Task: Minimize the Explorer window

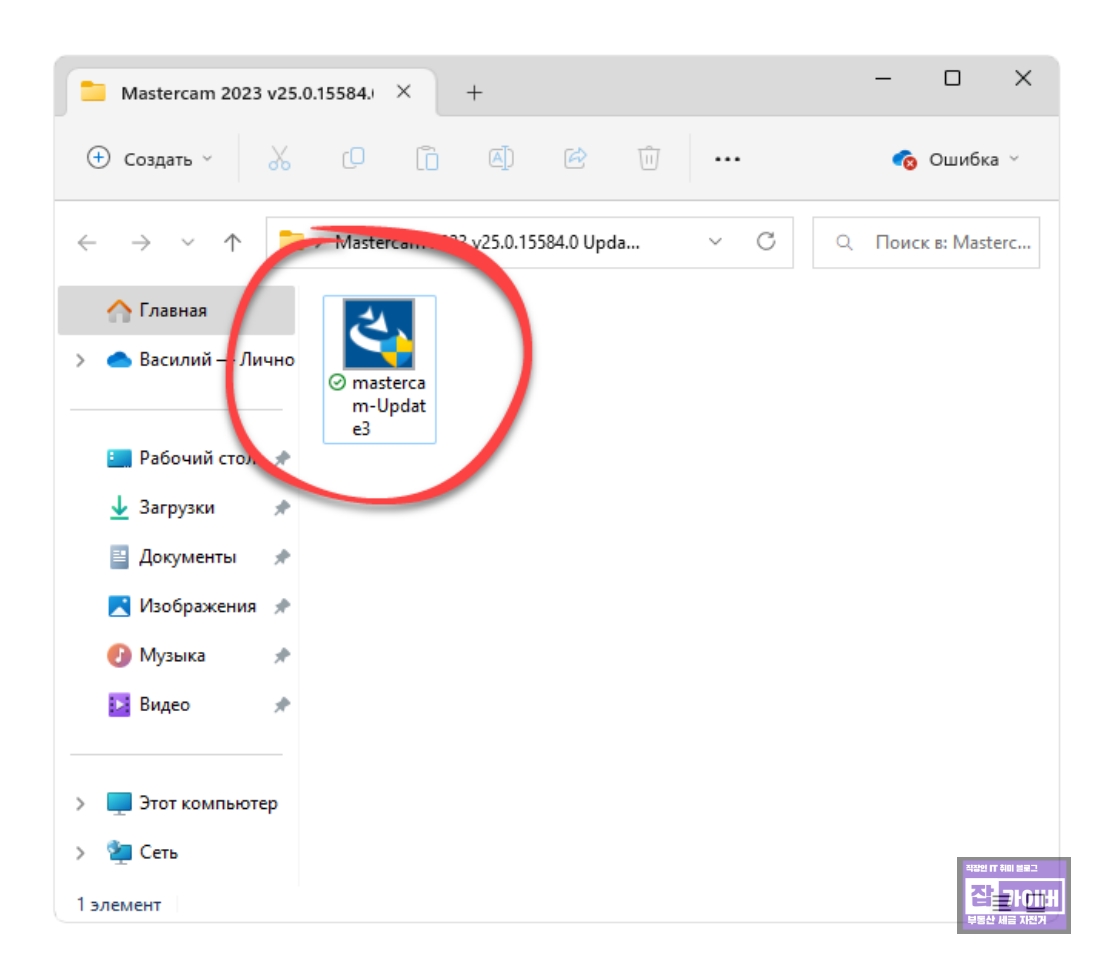Action: coord(883,78)
